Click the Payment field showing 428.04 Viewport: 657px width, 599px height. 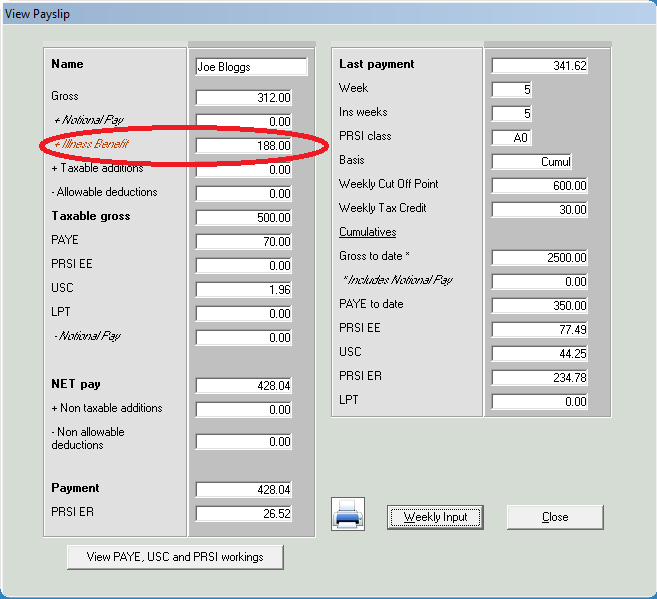pos(243,490)
